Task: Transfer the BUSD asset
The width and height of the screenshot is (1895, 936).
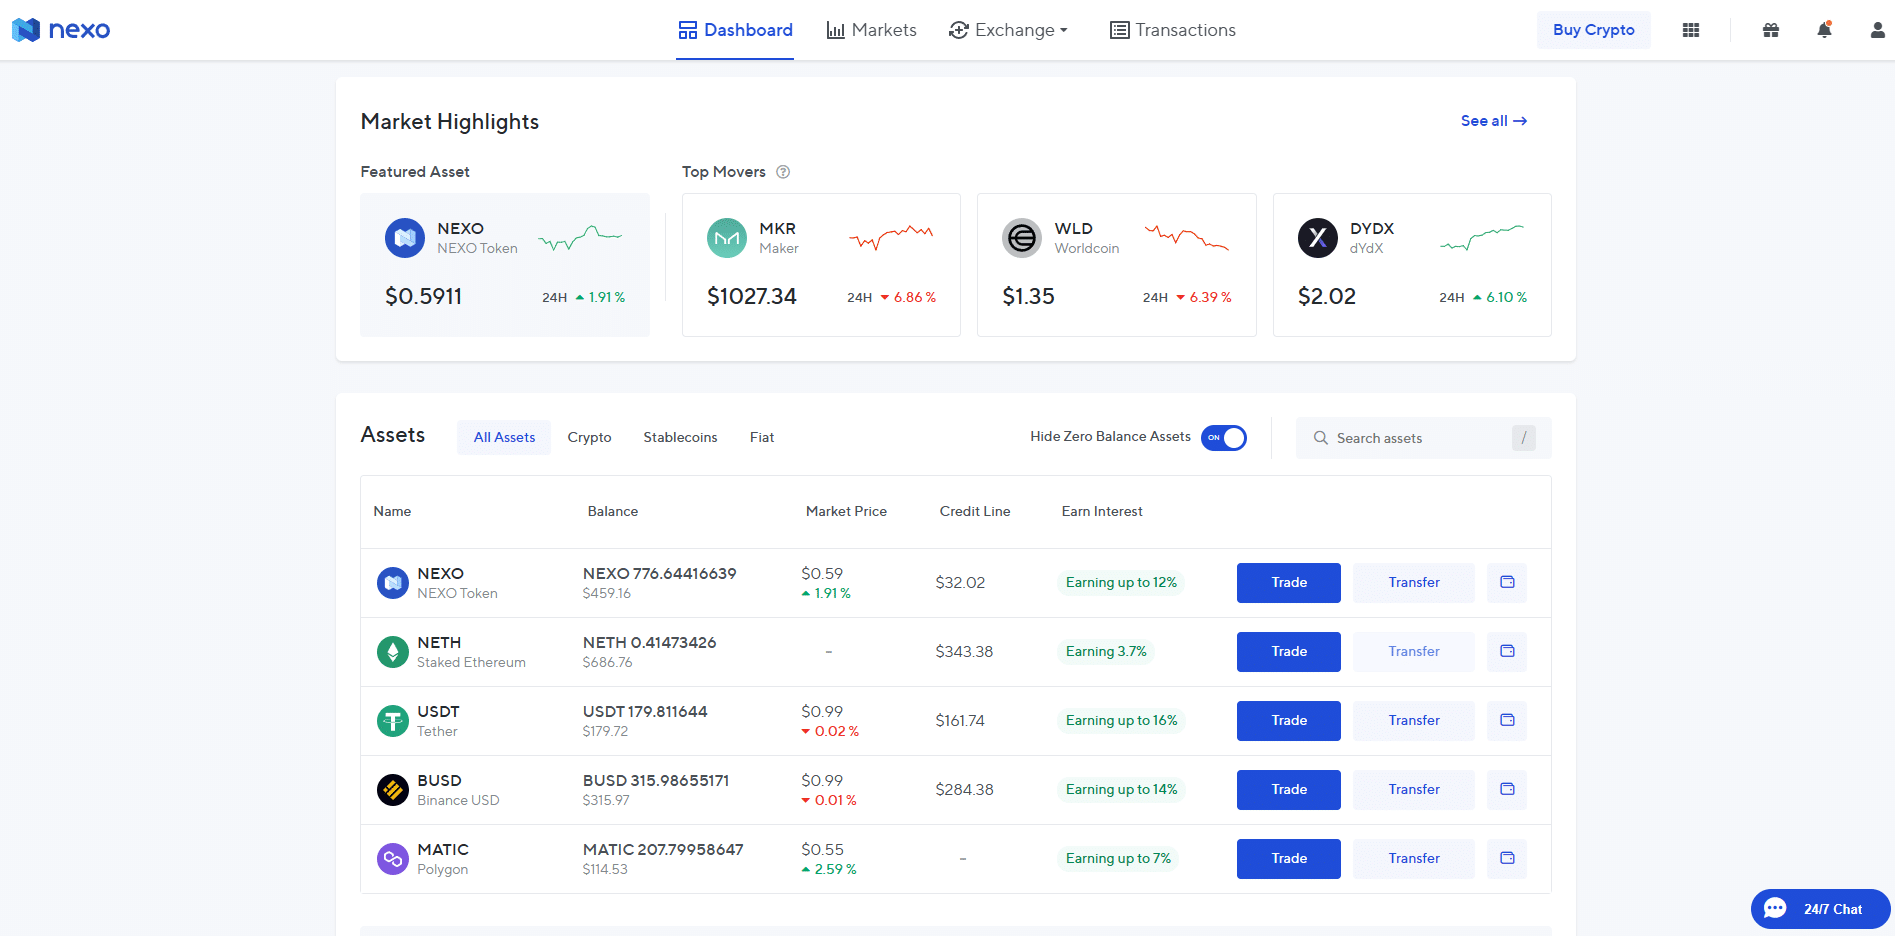Action: click(1414, 790)
